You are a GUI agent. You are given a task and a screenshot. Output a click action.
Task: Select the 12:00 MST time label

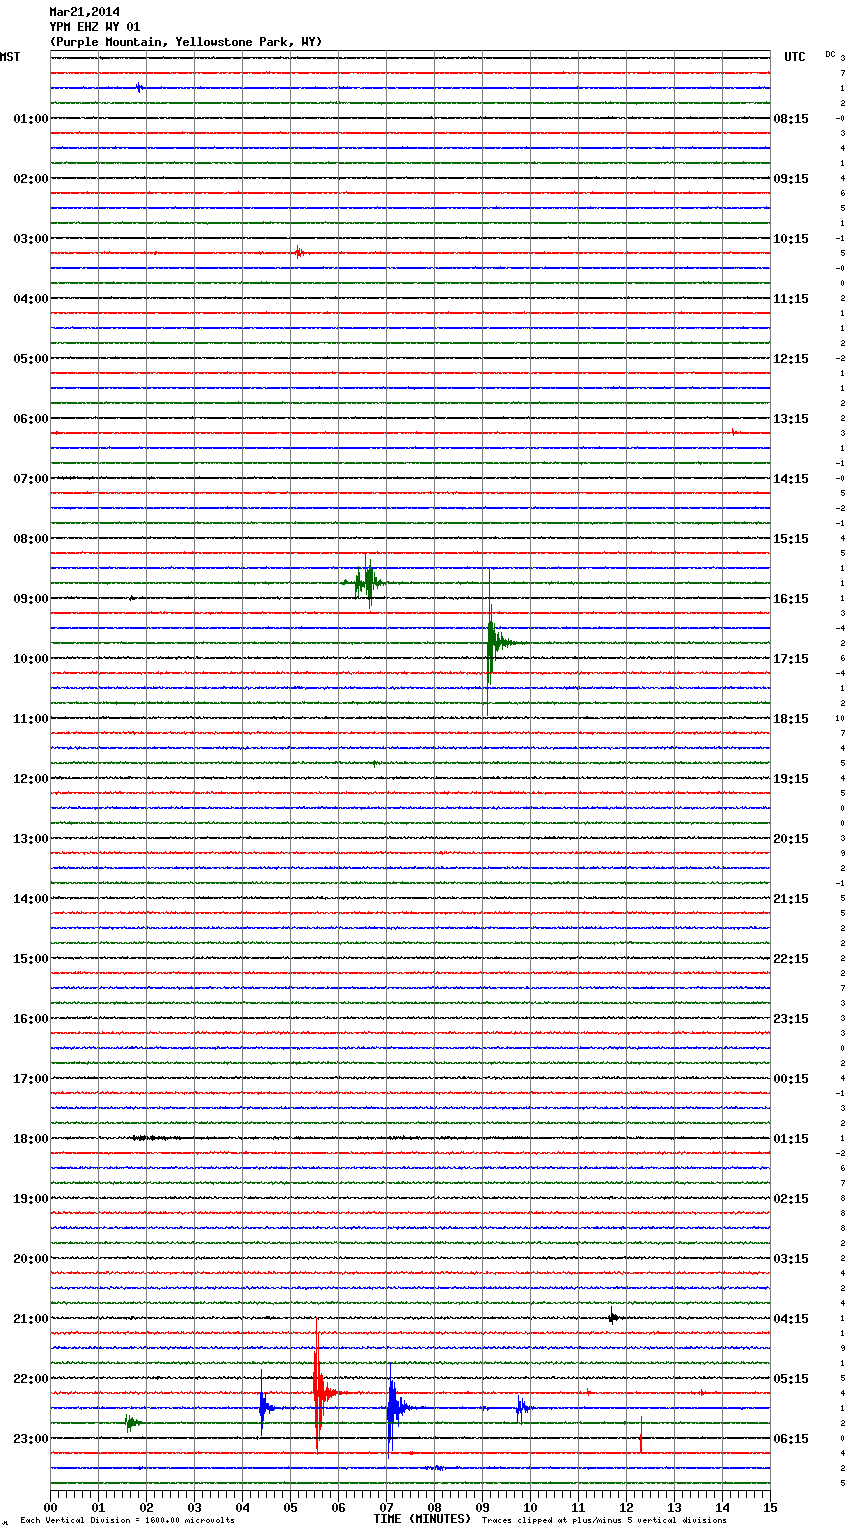point(31,779)
